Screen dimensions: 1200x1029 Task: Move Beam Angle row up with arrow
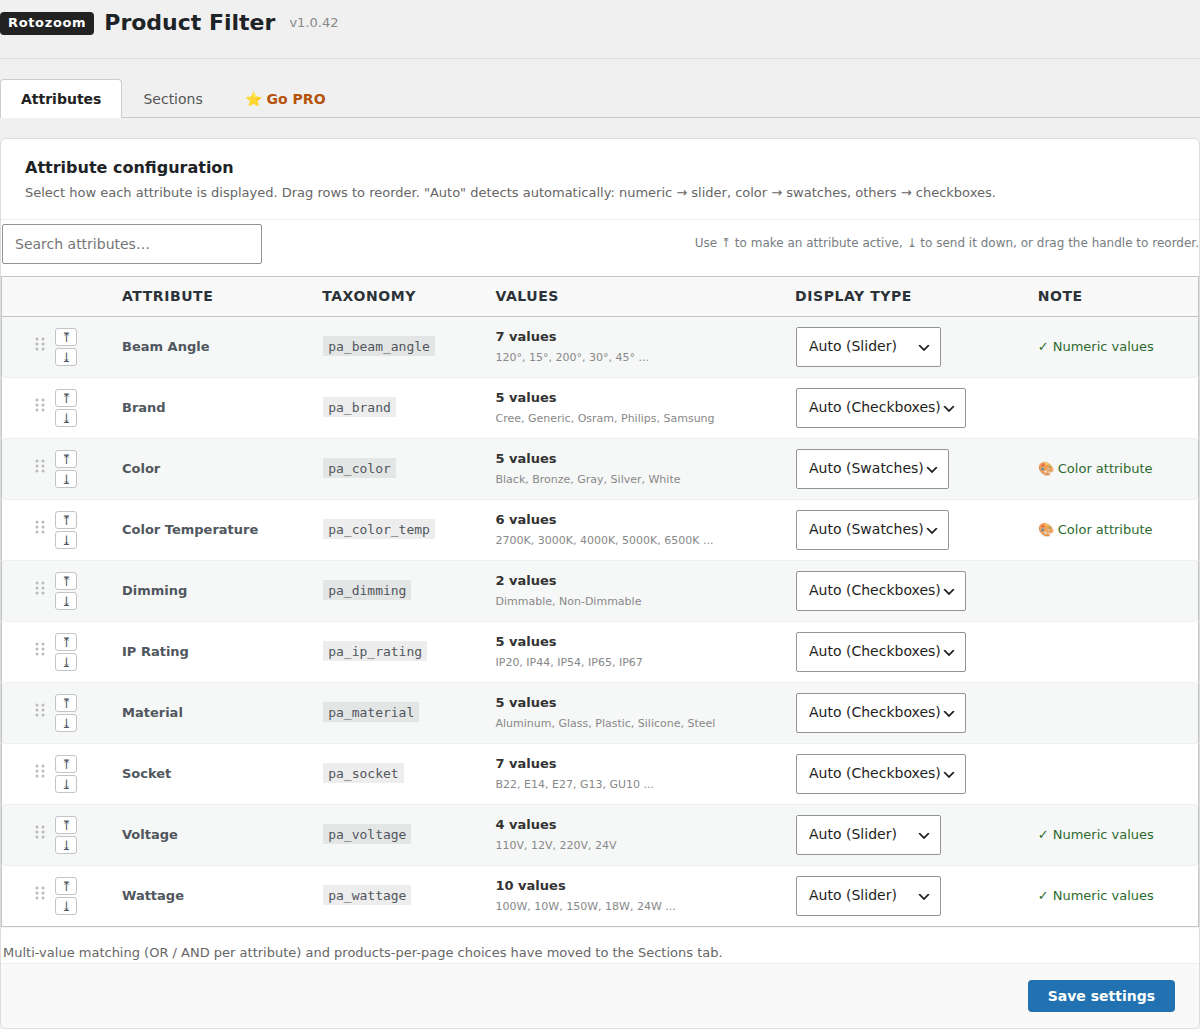click(x=66, y=337)
